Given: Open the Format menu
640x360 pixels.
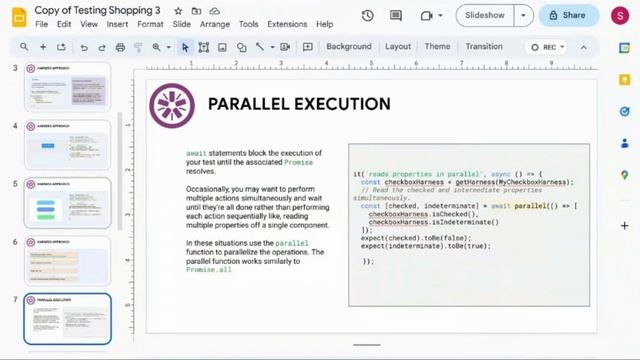Looking at the screenshot, I should (x=150, y=24).
